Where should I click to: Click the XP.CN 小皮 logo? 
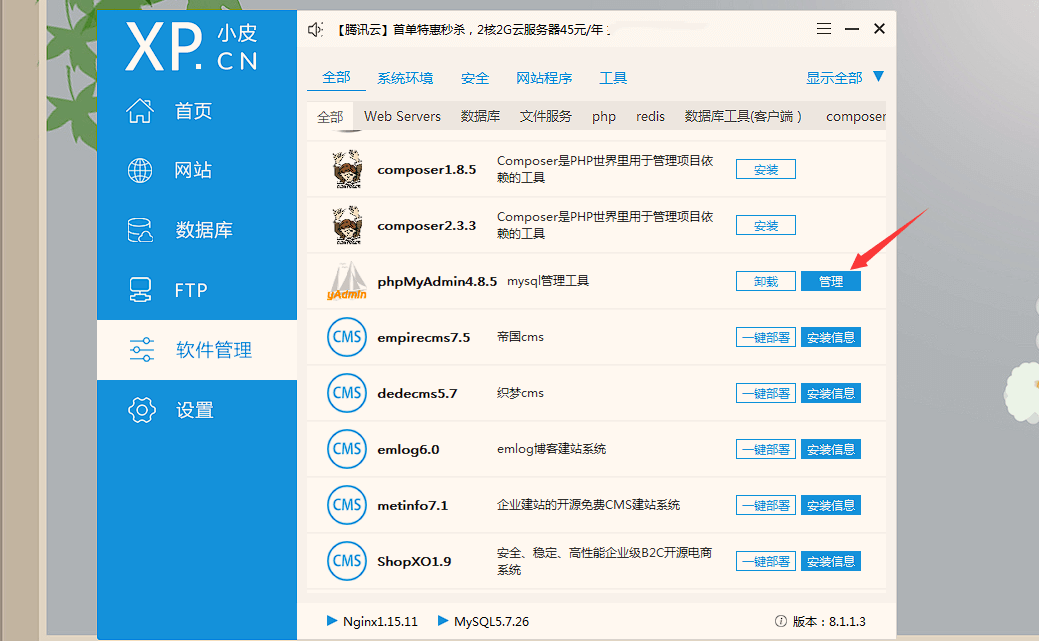[192, 46]
